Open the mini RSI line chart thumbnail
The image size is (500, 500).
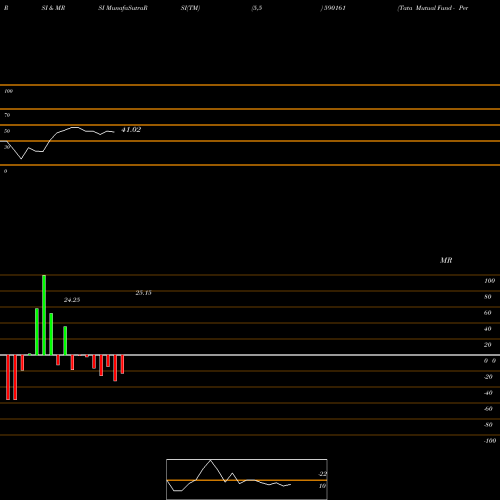point(247,479)
